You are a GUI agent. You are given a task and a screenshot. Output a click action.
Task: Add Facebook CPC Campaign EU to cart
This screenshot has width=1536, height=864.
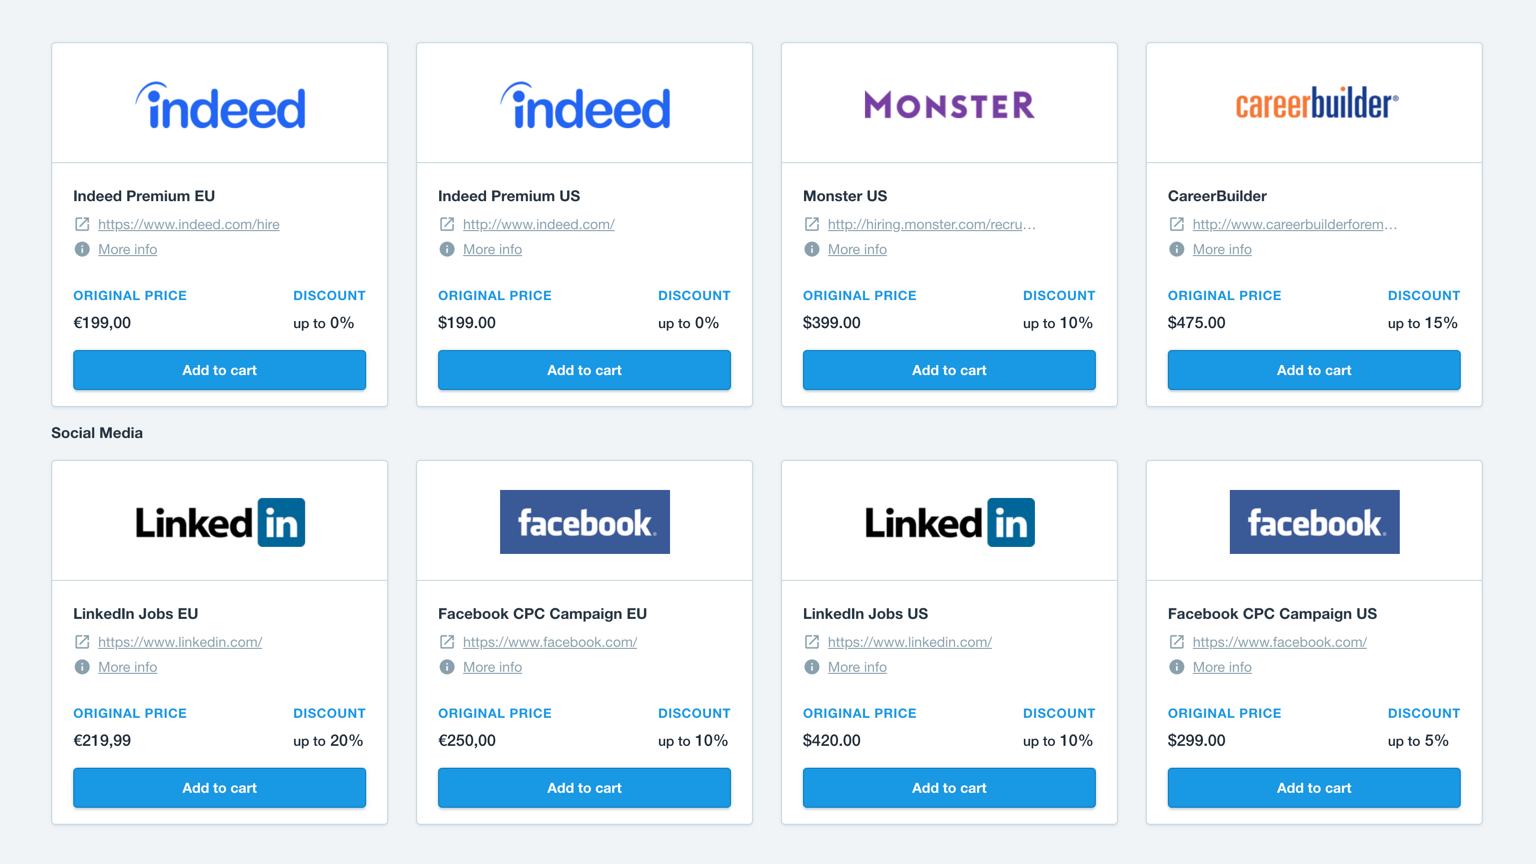[x=584, y=788]
